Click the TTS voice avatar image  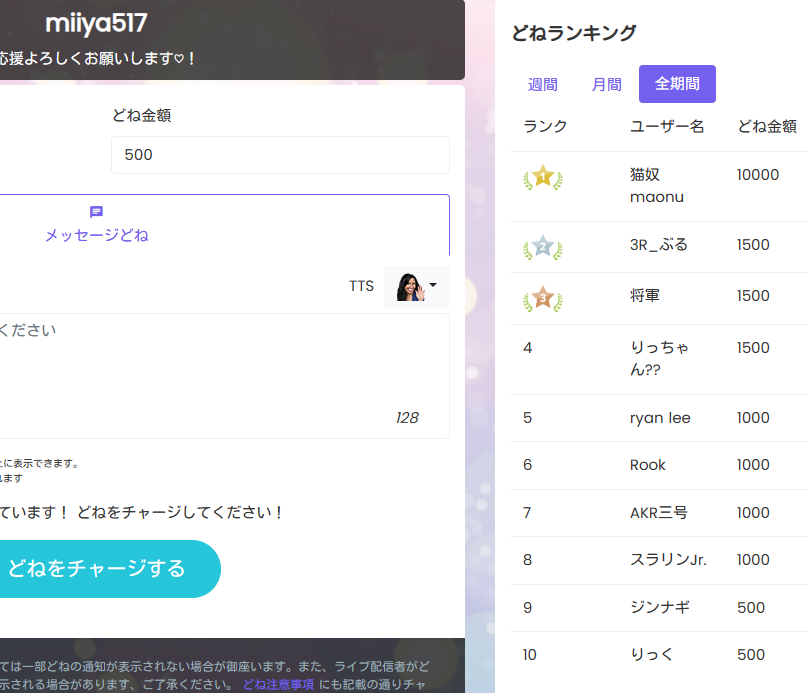click(409, 287)
